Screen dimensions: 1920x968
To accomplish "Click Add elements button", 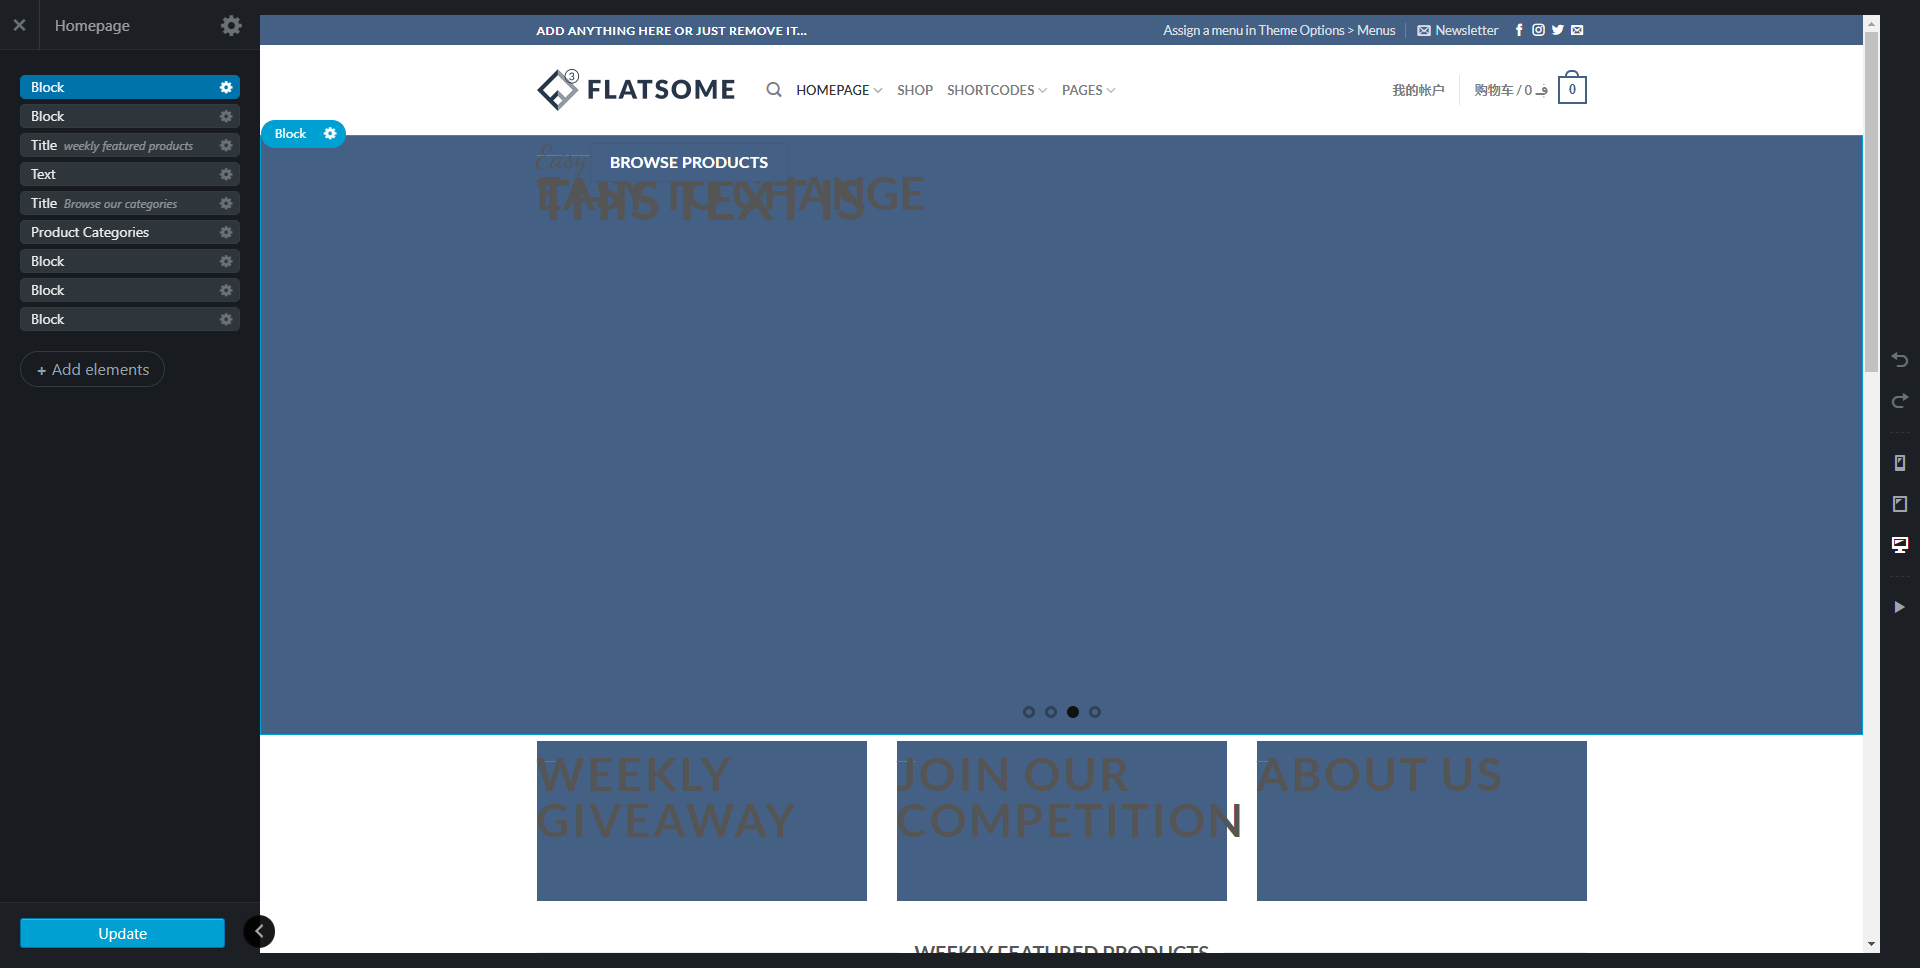I will [x=92, y=370].
